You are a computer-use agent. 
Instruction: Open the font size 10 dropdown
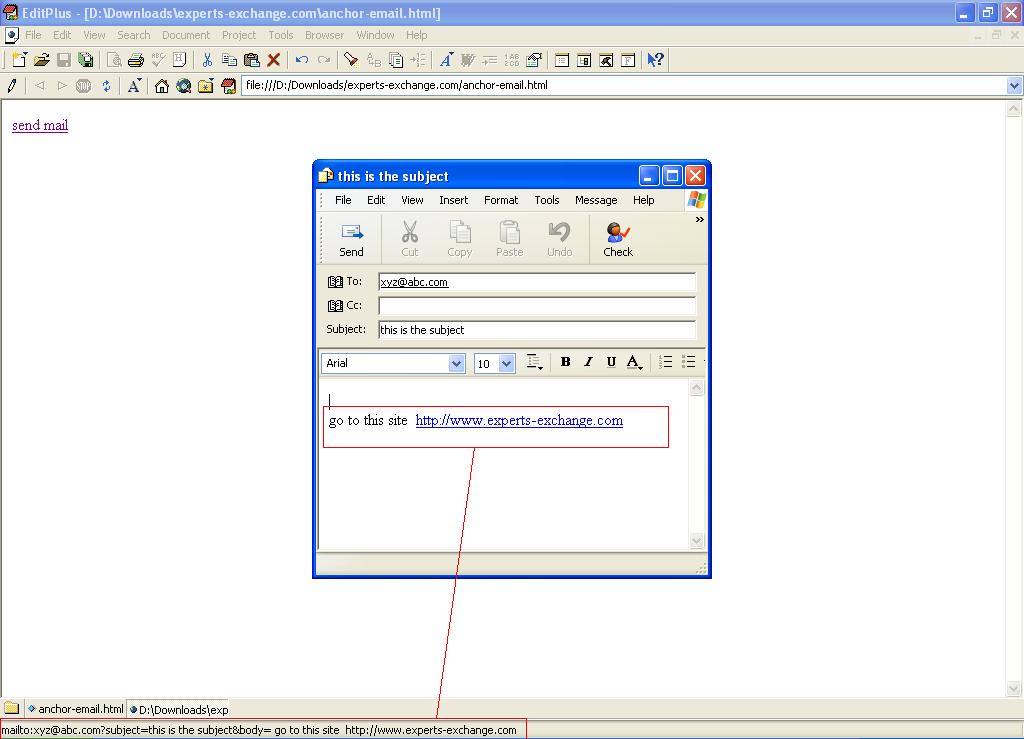[508, 363]
